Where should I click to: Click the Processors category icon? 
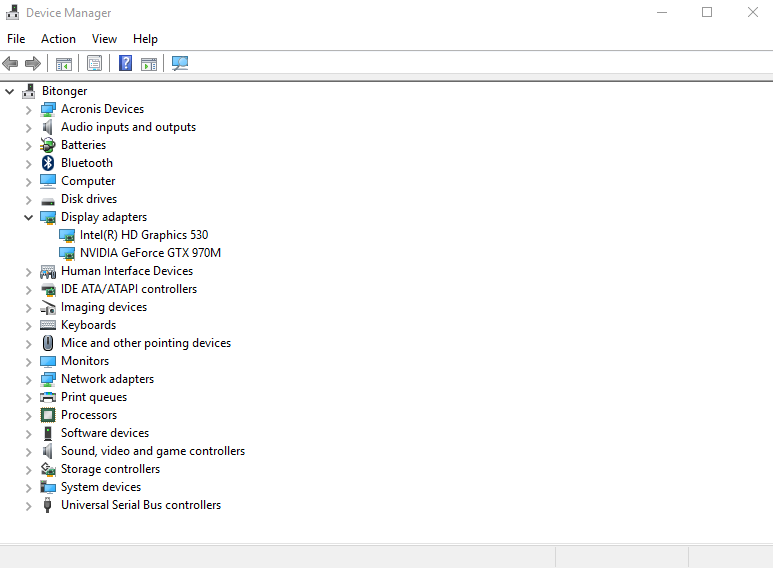point(47,415)
